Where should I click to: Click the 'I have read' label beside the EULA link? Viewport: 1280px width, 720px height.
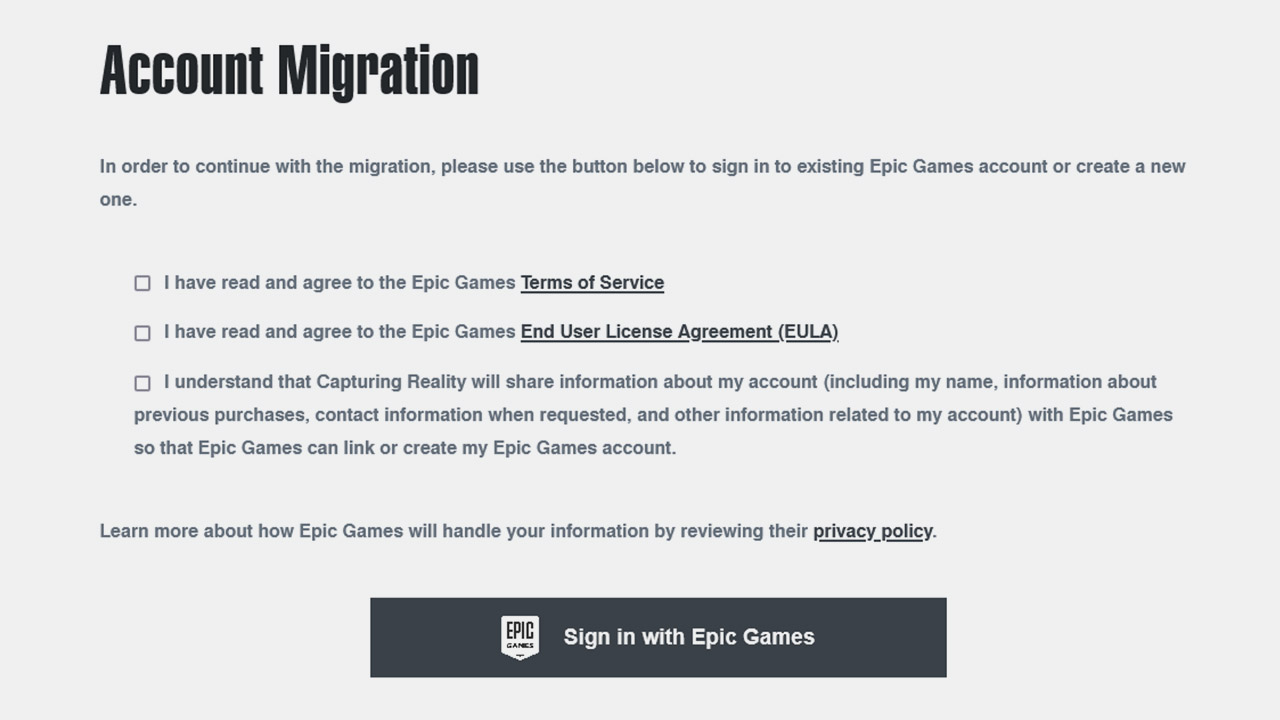coord(340,332)
